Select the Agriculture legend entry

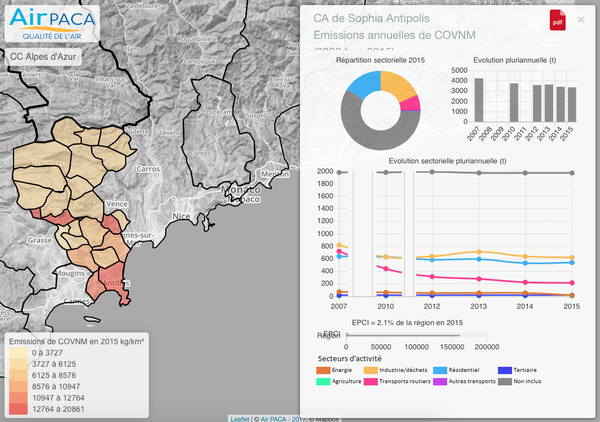pyautogui.click(x=324, y=382)
